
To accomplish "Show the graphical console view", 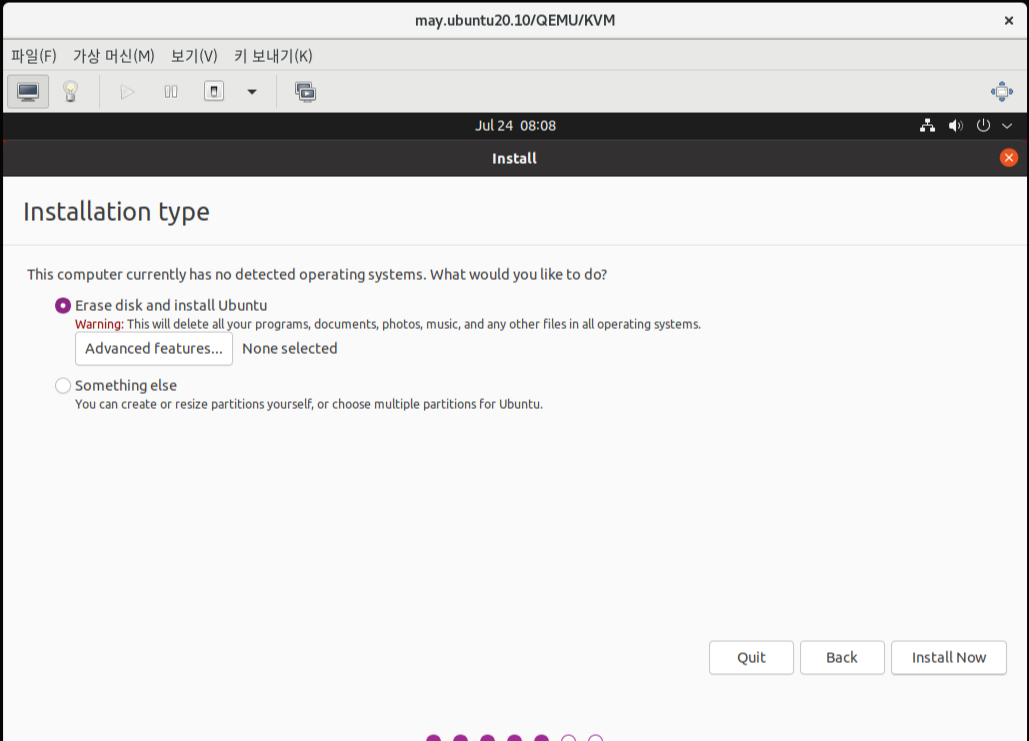I will point(28,92).
